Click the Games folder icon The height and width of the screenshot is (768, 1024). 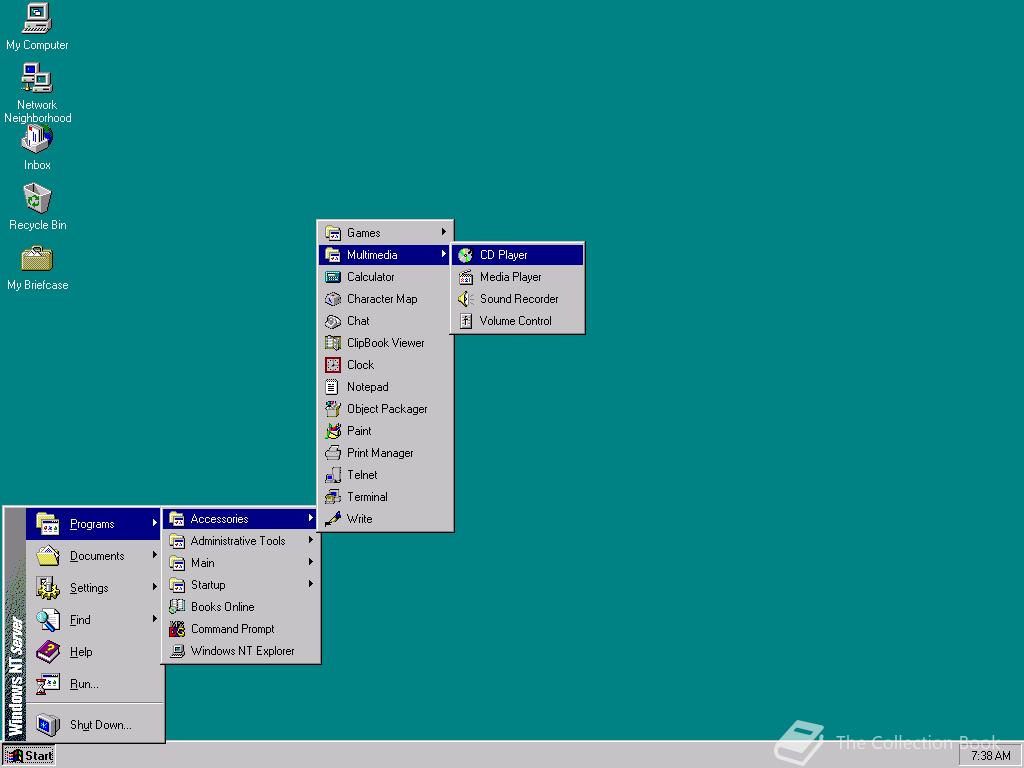(x=333, y=233)
